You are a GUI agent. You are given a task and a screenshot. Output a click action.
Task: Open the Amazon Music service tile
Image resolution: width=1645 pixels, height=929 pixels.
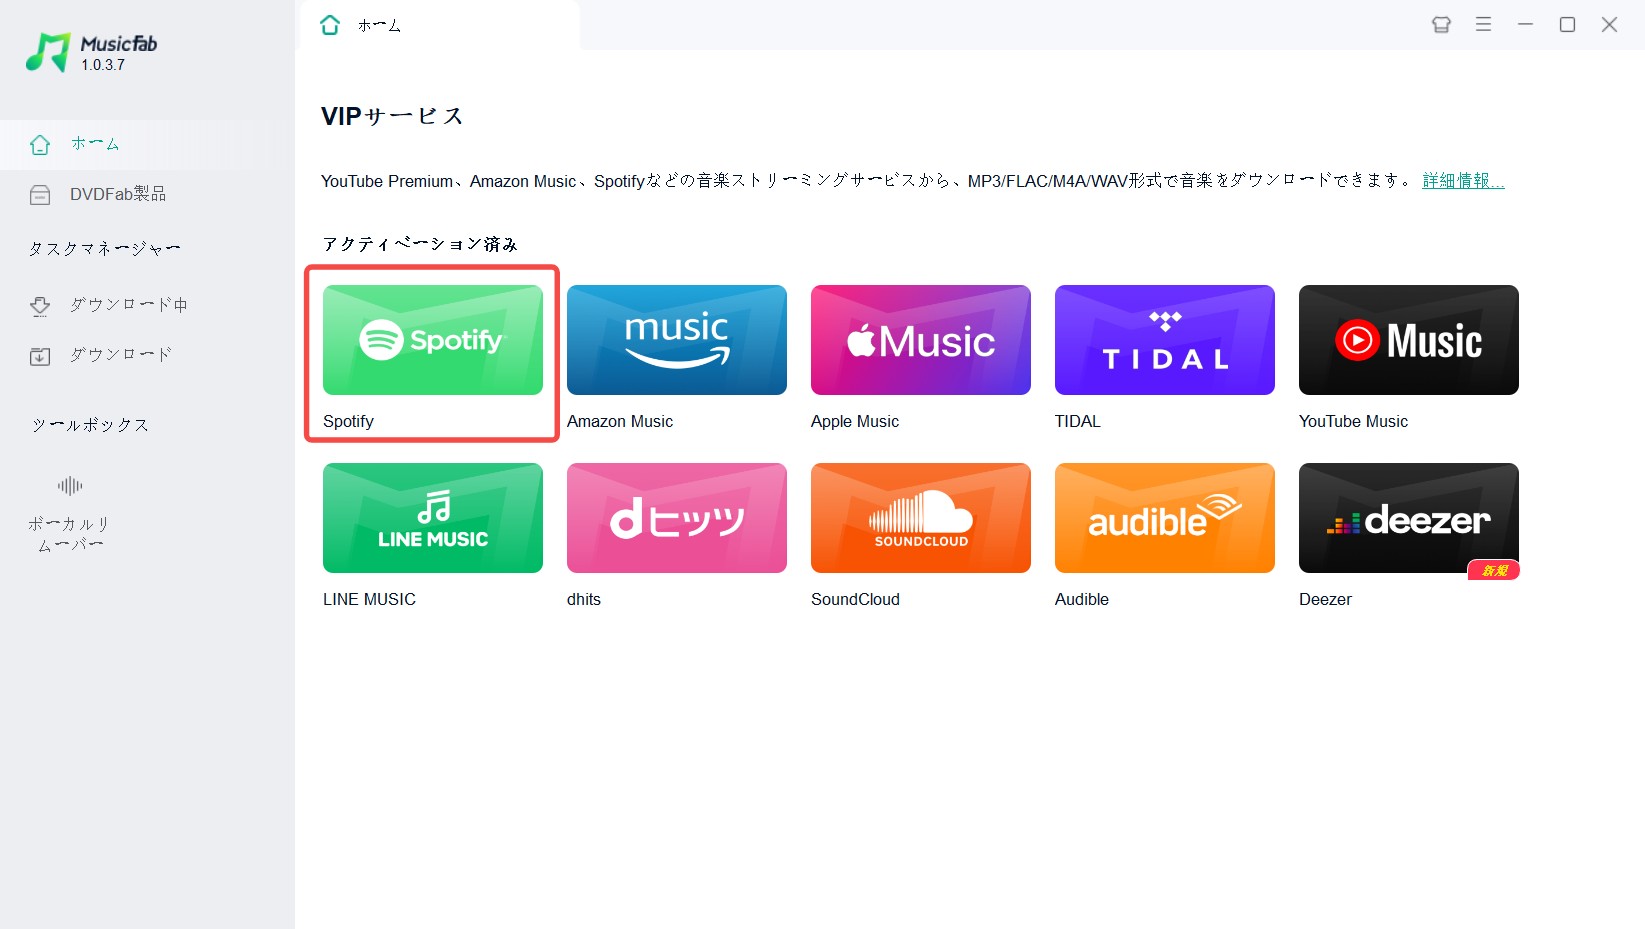(677, 340)
